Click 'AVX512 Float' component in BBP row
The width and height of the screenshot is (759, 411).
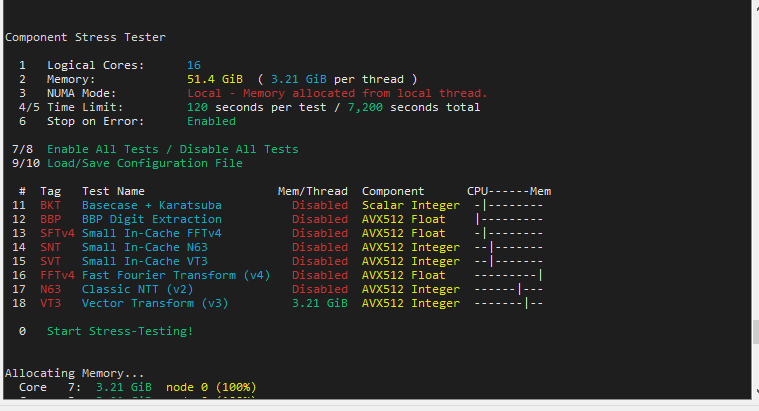pyautogui.click(x=404, y=220)
